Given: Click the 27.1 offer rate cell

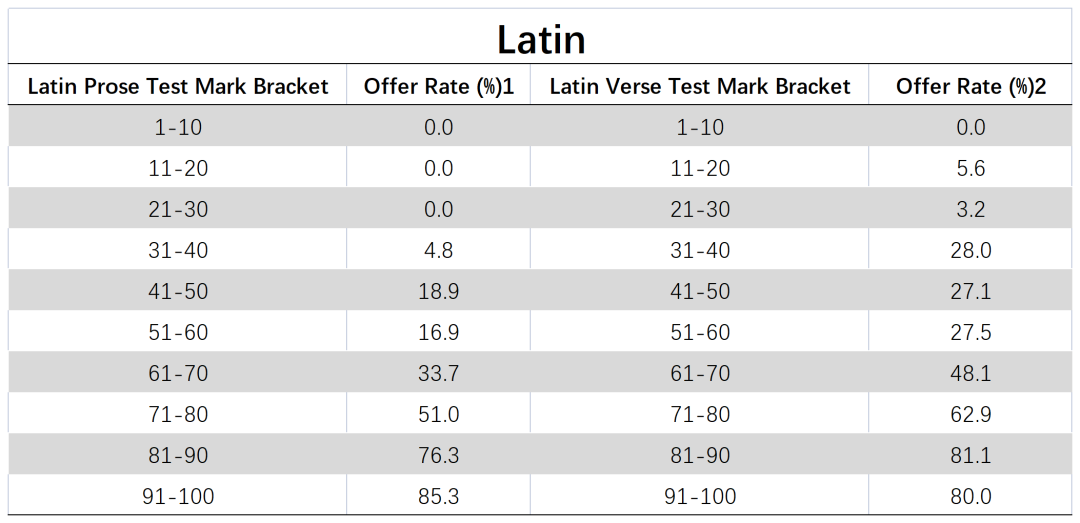Looking at the screenshot, I should point(970,291).
